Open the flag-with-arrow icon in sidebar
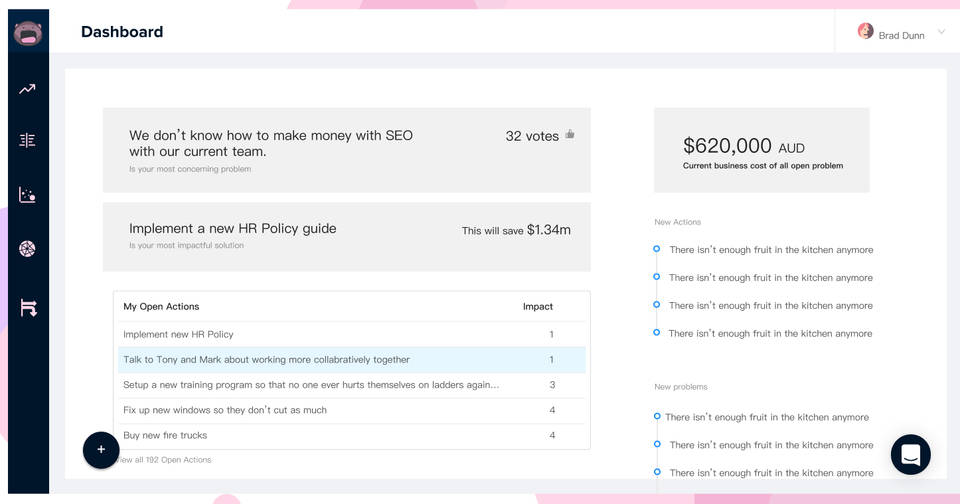The image size is (960, 504). (28, 308)
